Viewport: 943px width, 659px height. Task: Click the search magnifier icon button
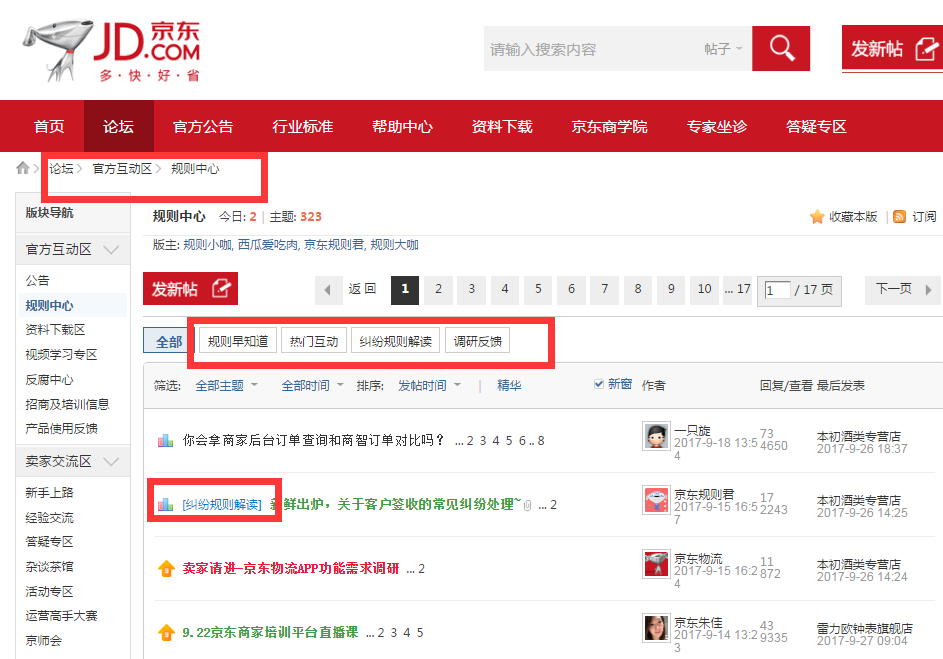tap(781, 48)
